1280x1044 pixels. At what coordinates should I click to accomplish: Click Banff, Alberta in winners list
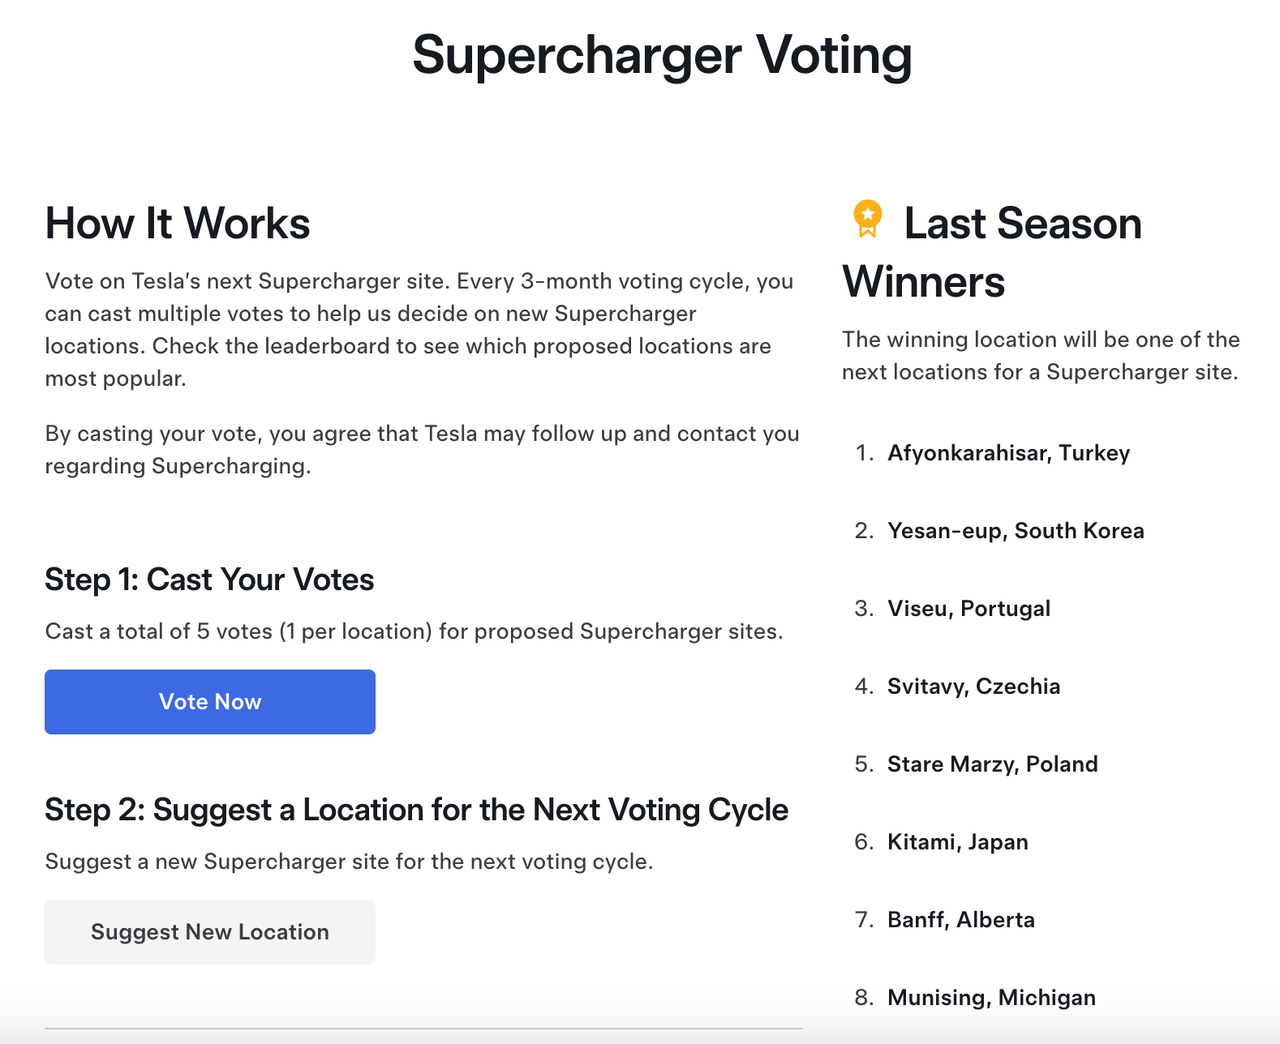pyautogui.click(x=960, y=920)
